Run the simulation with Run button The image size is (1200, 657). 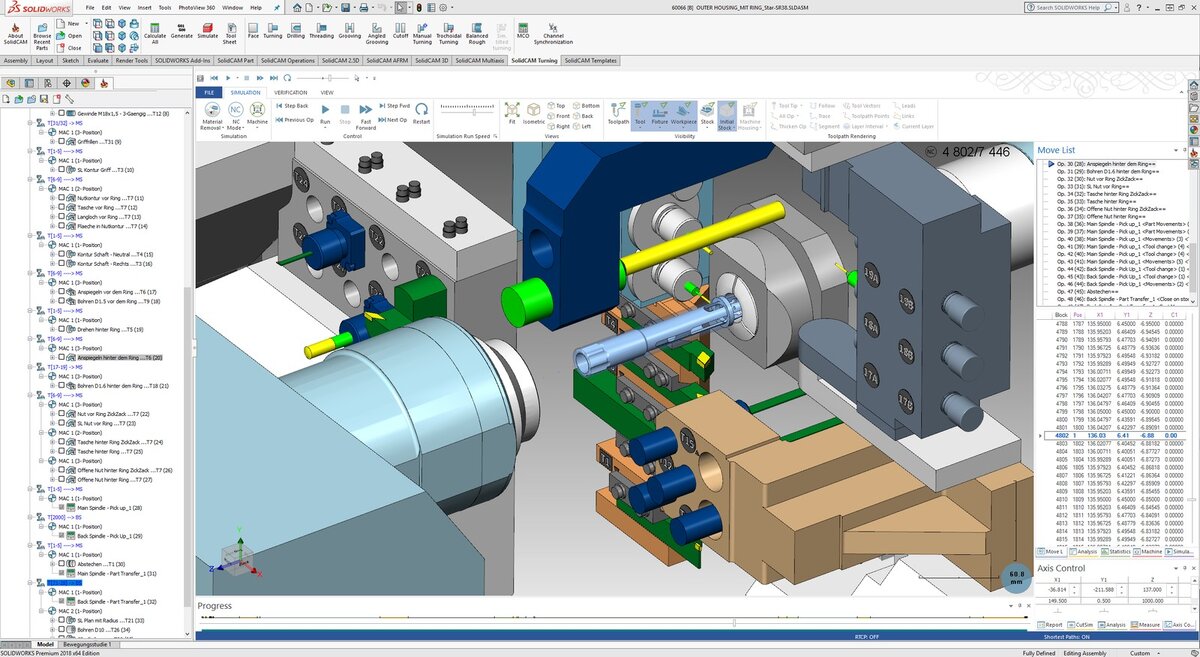tap(325, 112)
